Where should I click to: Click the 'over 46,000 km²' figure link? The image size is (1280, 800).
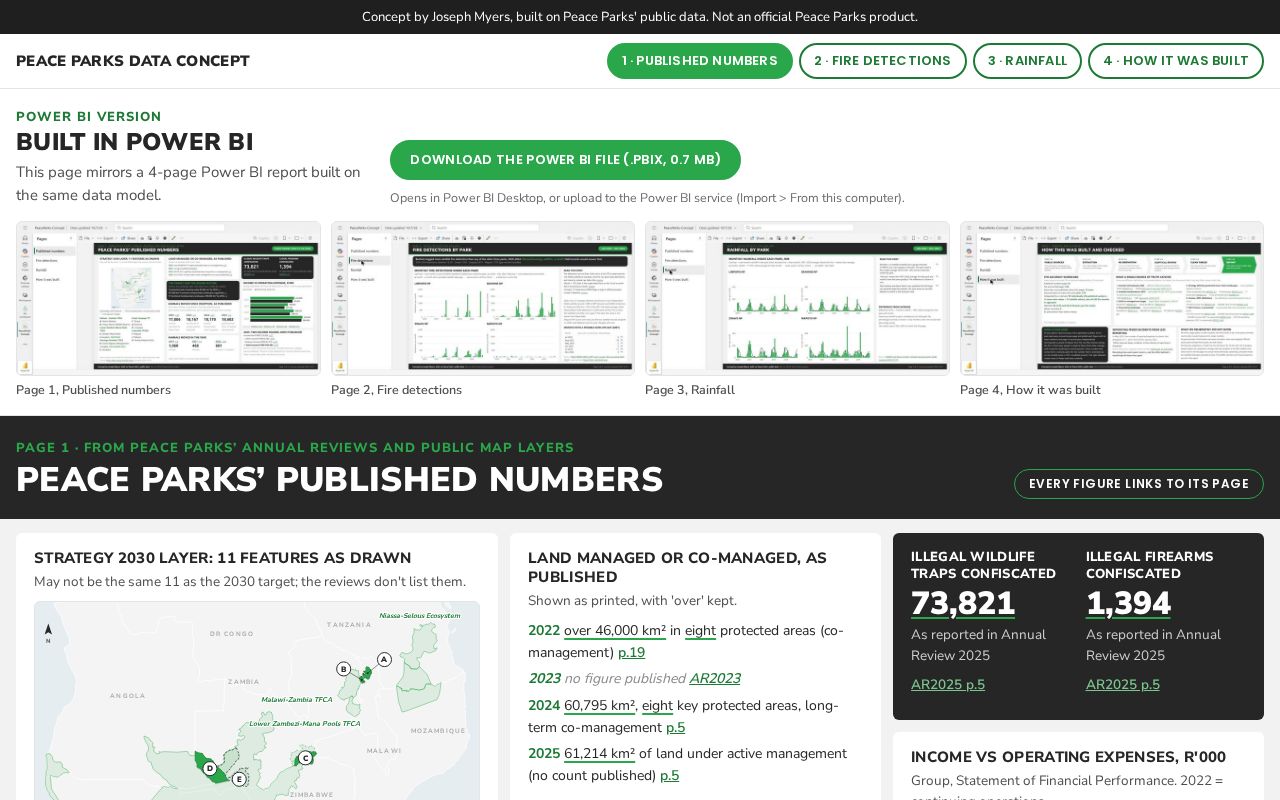point(615,631)
